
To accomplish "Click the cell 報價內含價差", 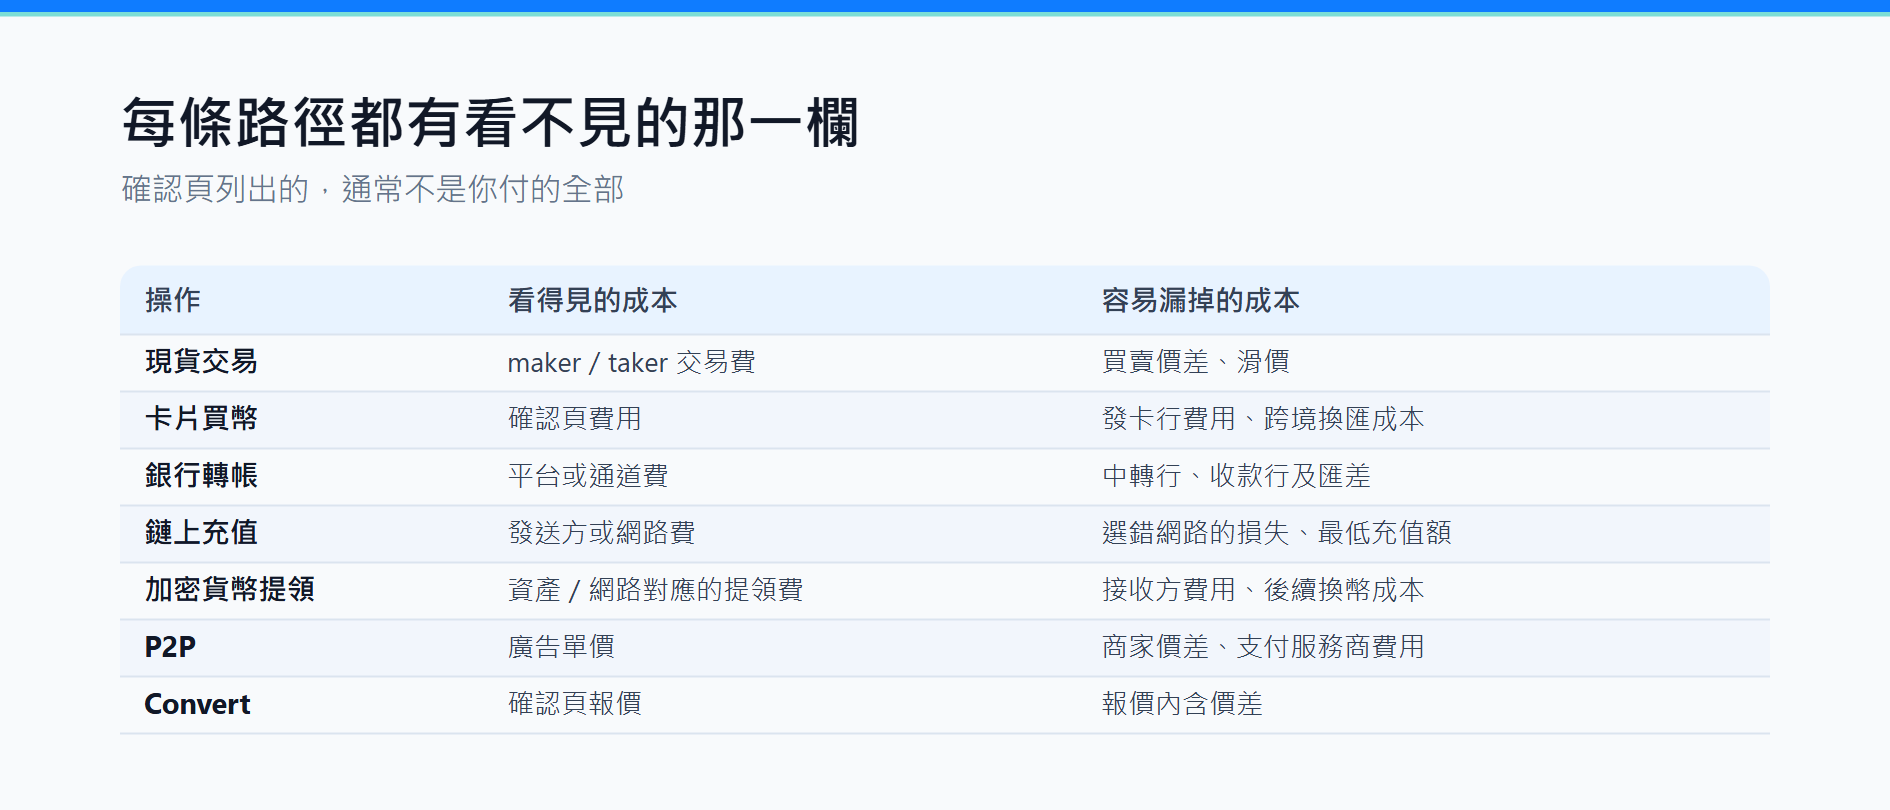I will [1182, 704].
